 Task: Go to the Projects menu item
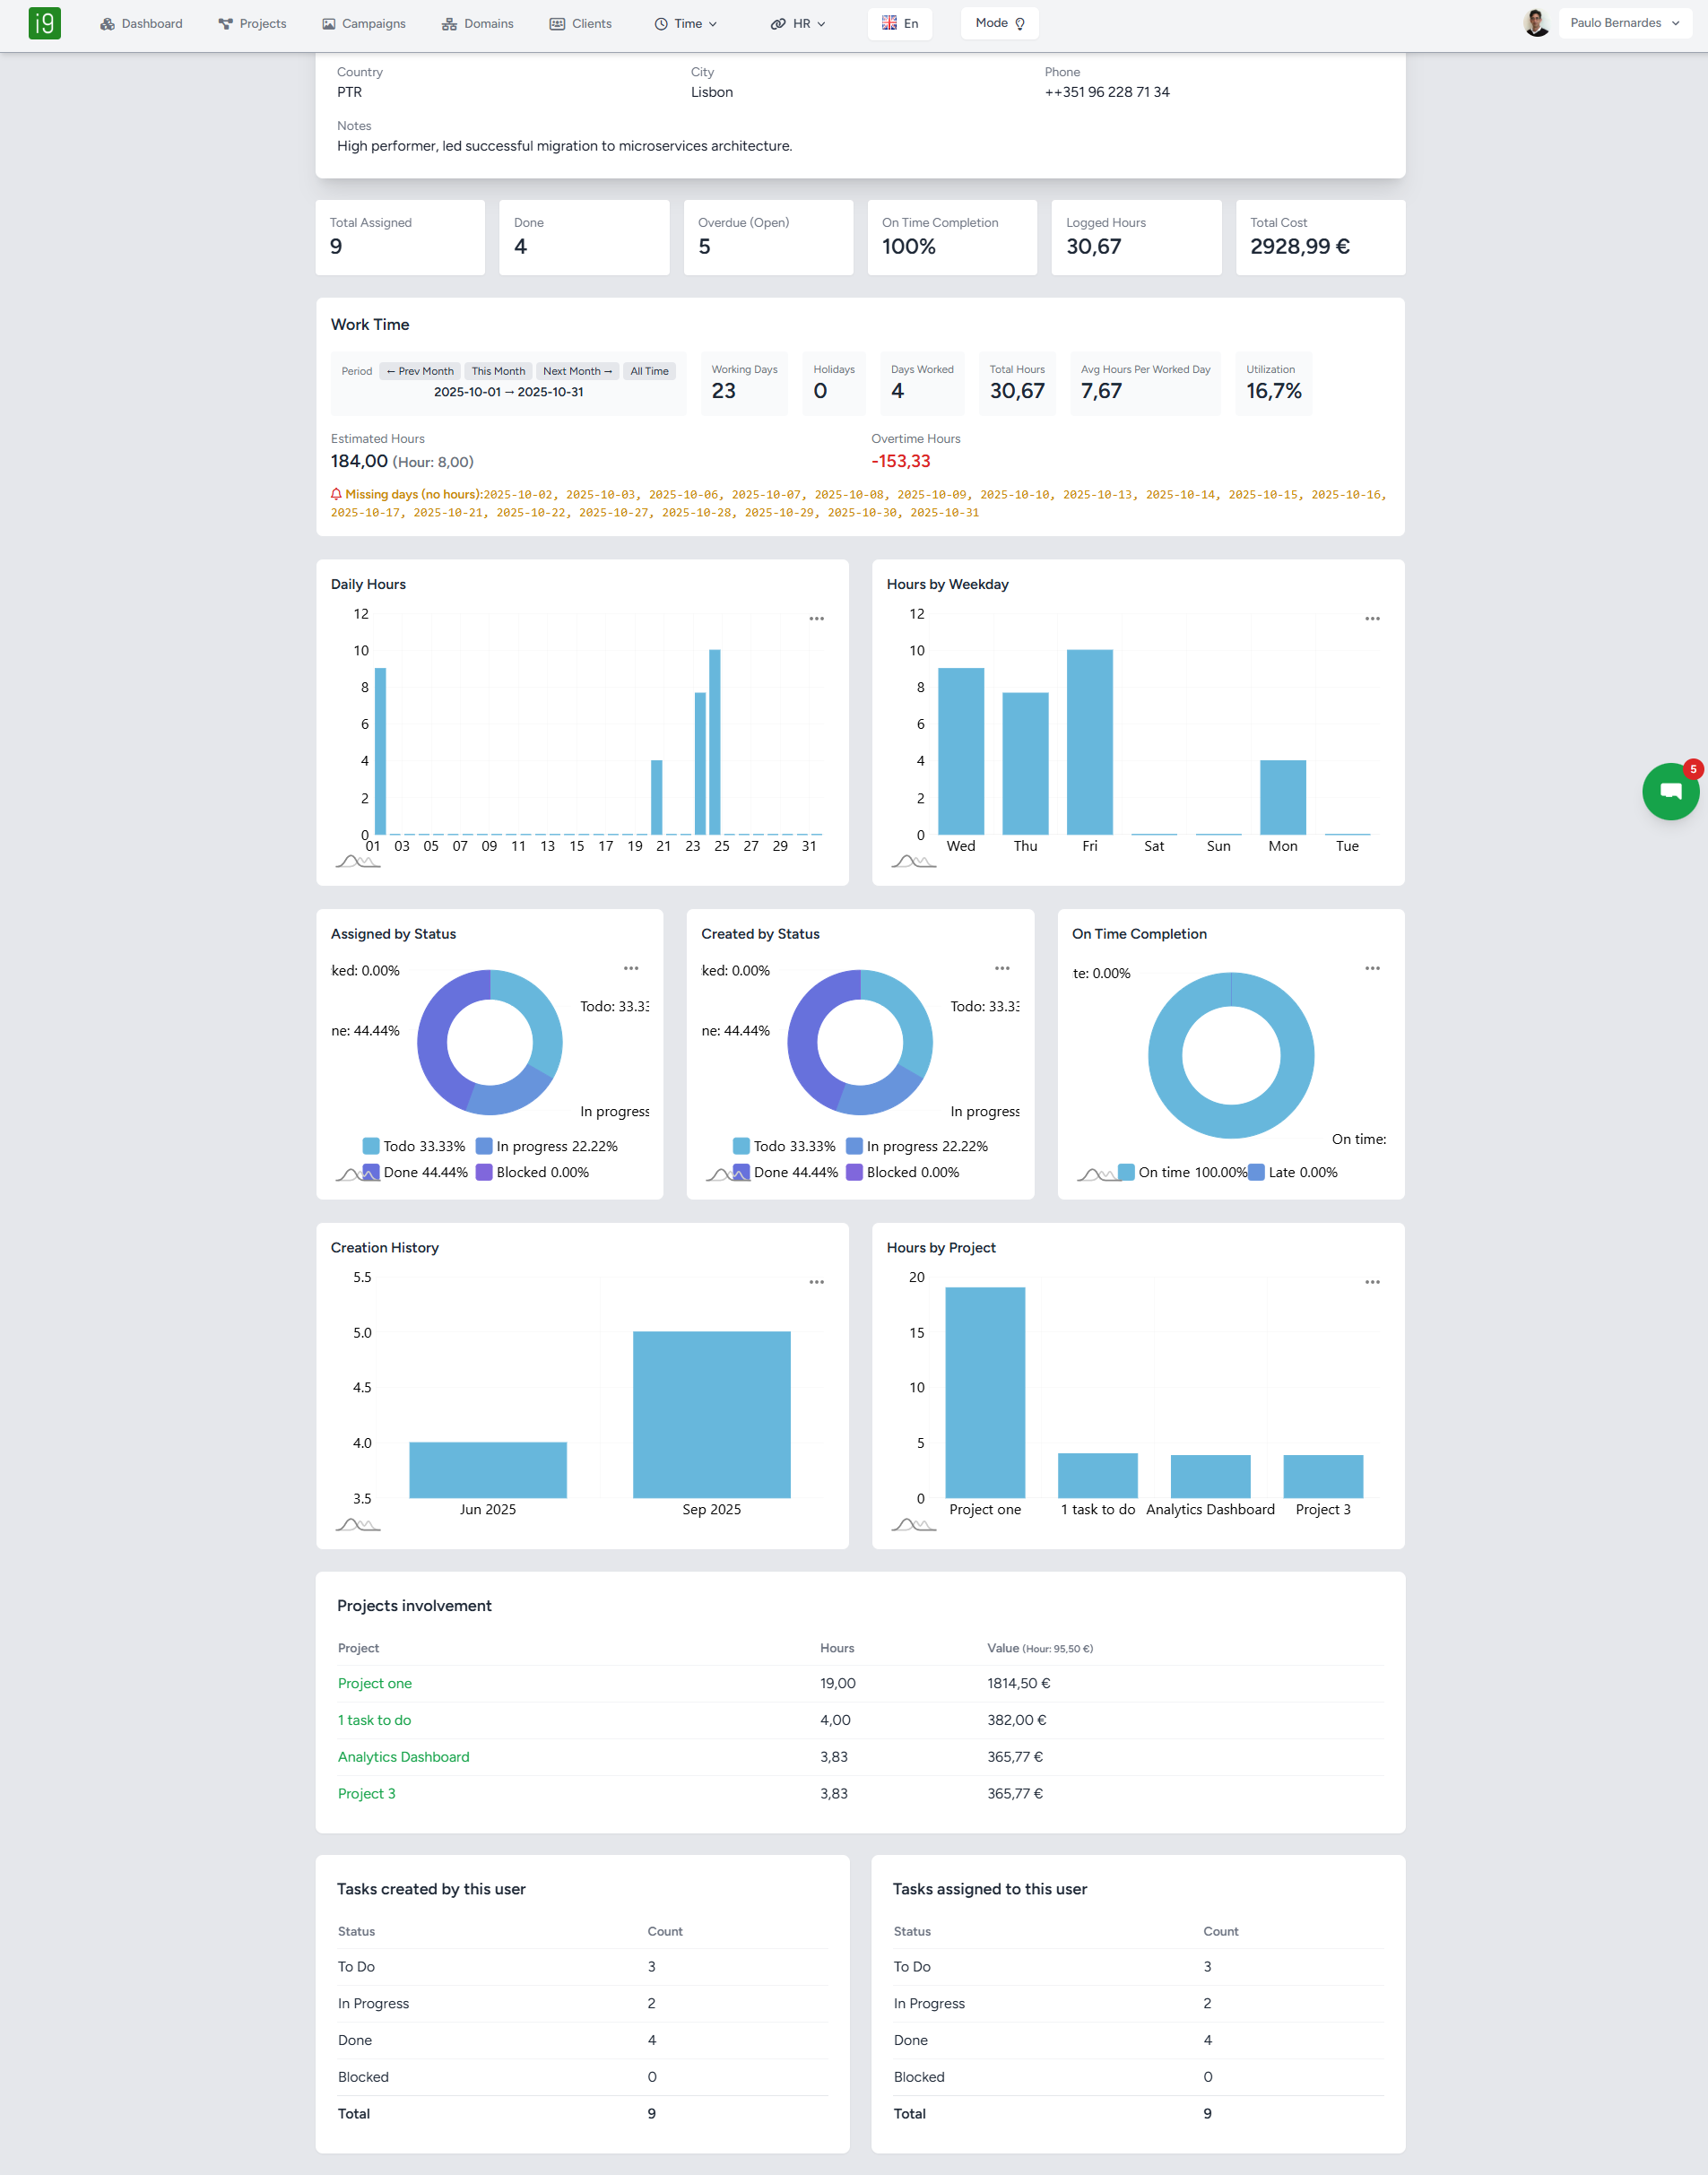click(x=252, y=24)
